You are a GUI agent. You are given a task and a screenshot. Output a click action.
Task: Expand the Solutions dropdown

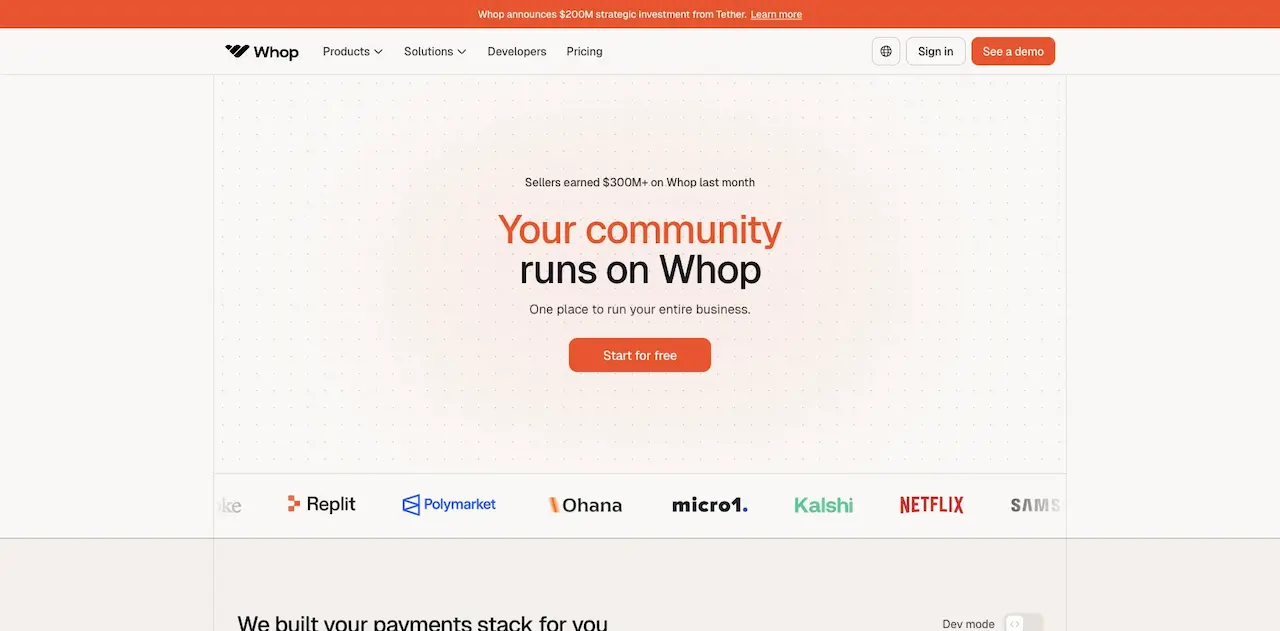click(x=435, y=51)
